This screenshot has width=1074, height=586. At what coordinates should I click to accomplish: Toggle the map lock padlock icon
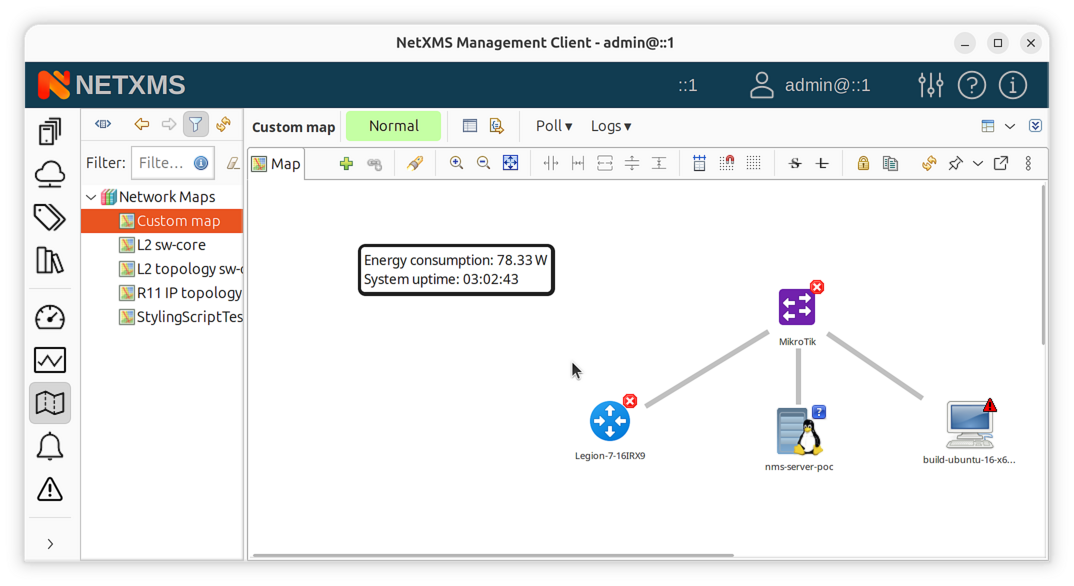pyautogui.click(x=863, y=164)
